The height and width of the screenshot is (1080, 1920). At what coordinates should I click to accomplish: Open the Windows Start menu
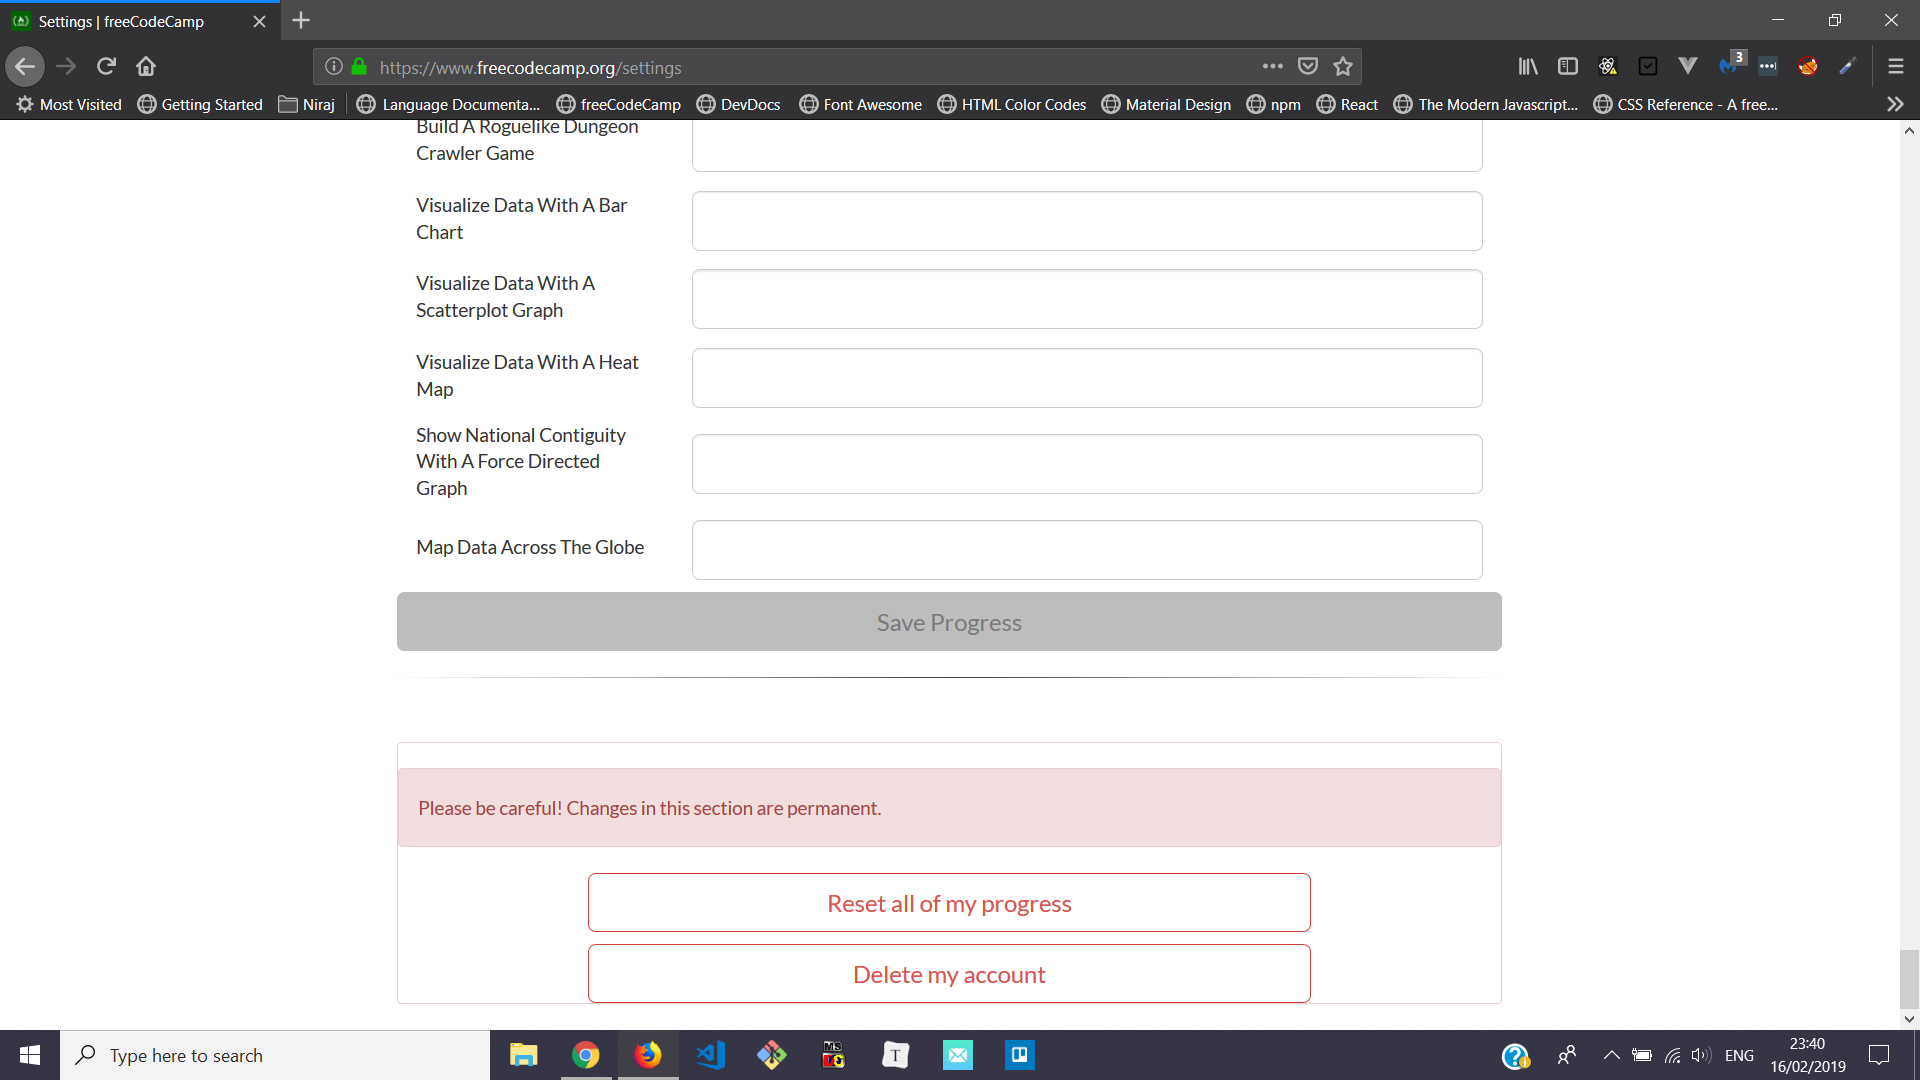click(30, 1055)
